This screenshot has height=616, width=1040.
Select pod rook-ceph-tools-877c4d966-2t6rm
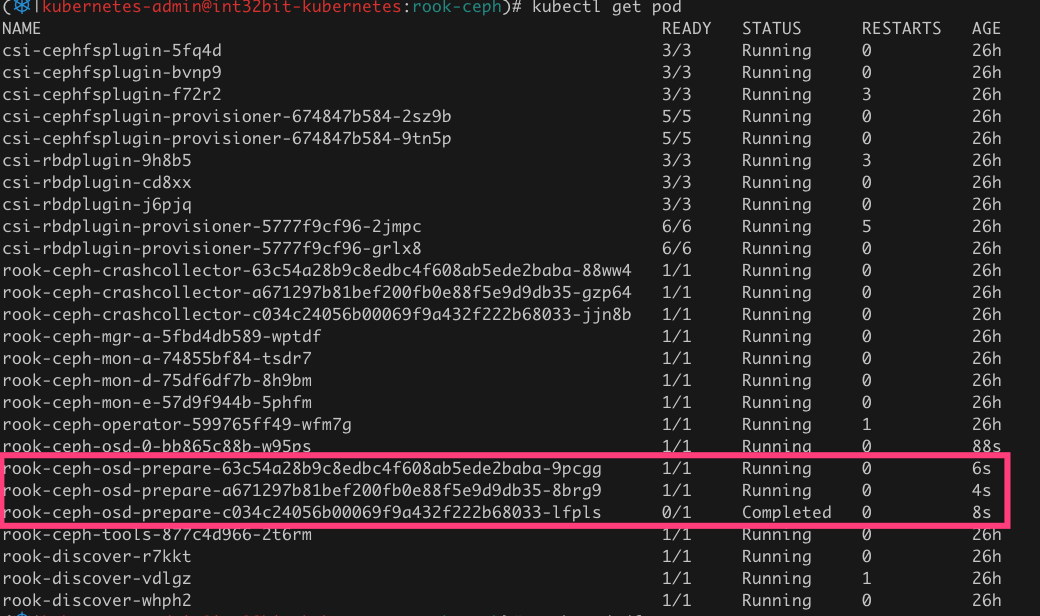pos(157,534)
